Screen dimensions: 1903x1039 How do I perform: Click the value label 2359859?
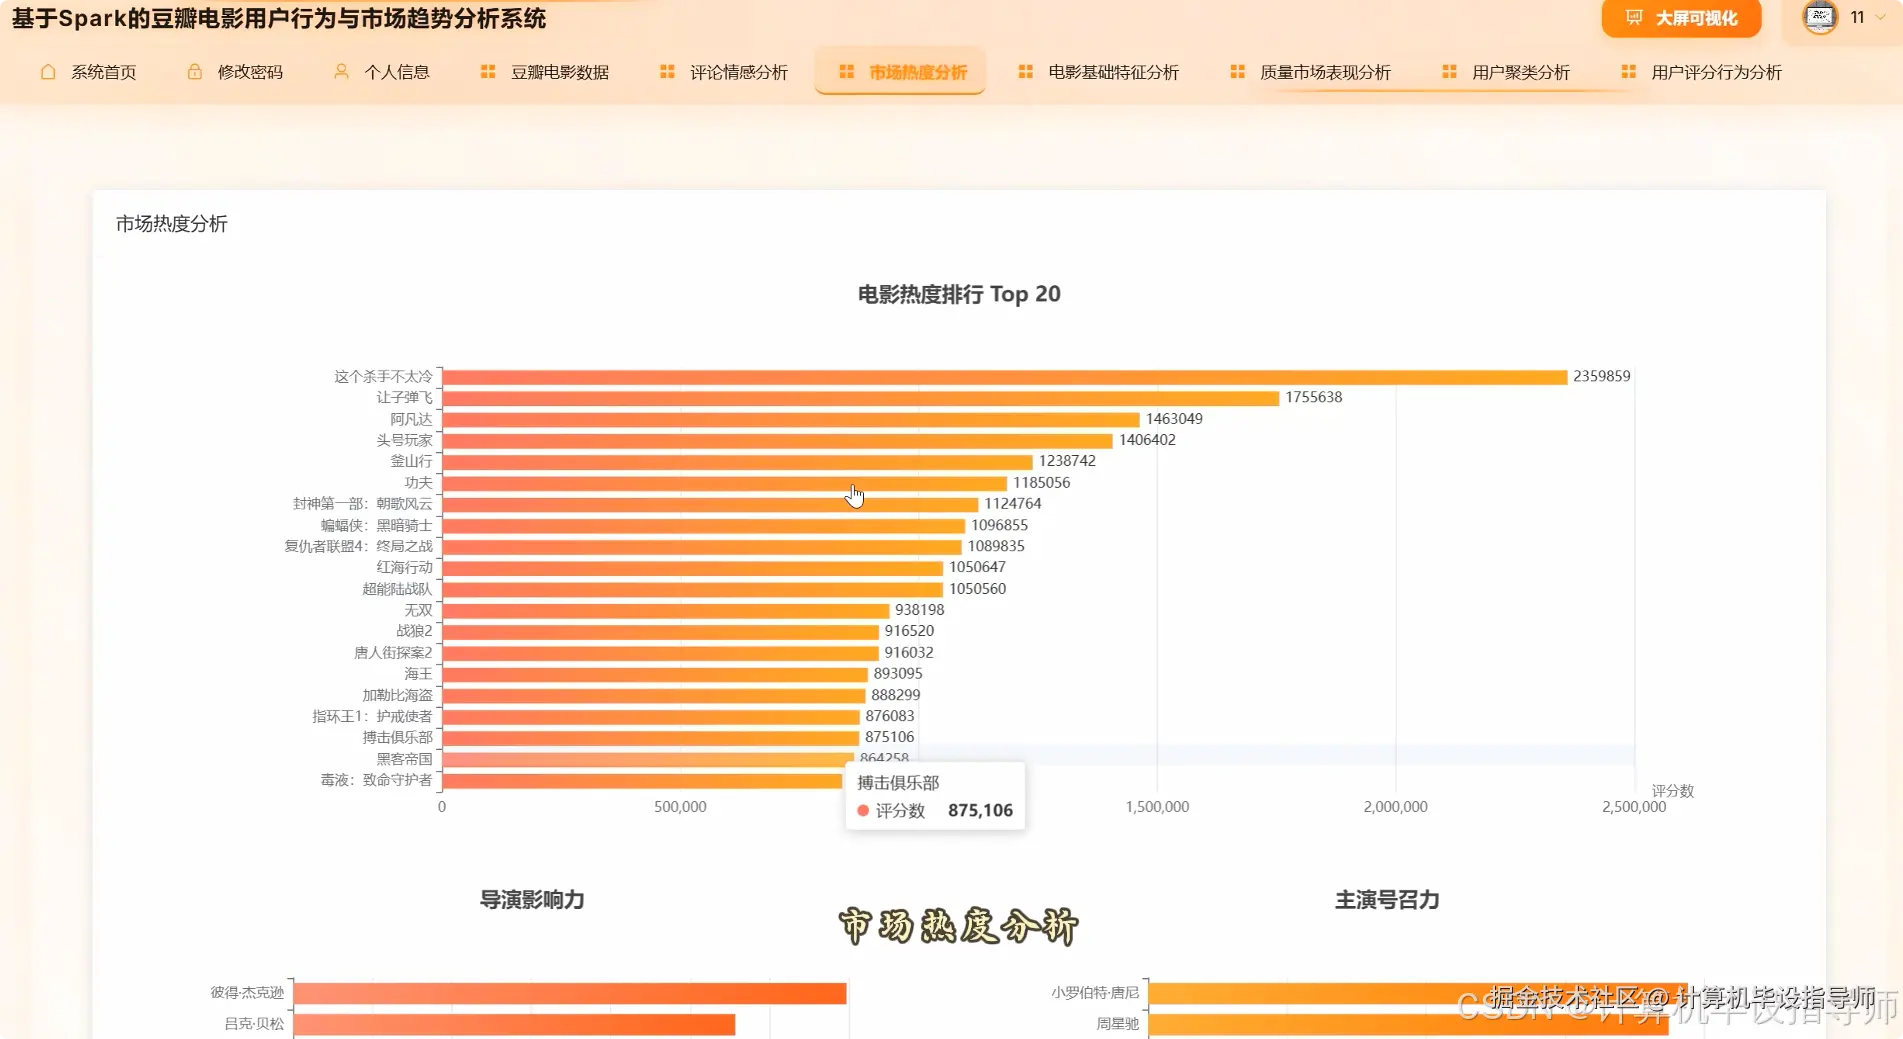tap(1601, 376)
